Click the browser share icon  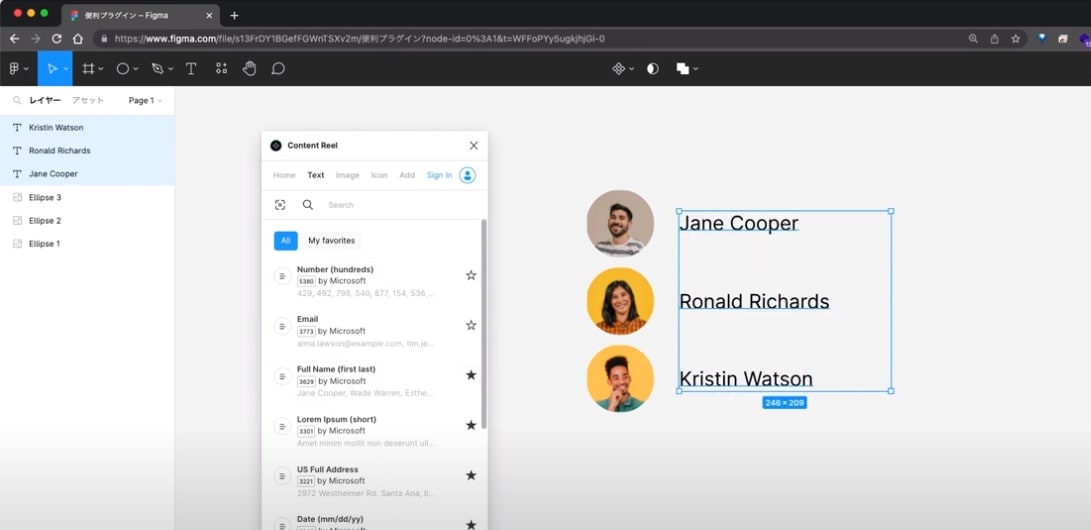pos(994,39)
